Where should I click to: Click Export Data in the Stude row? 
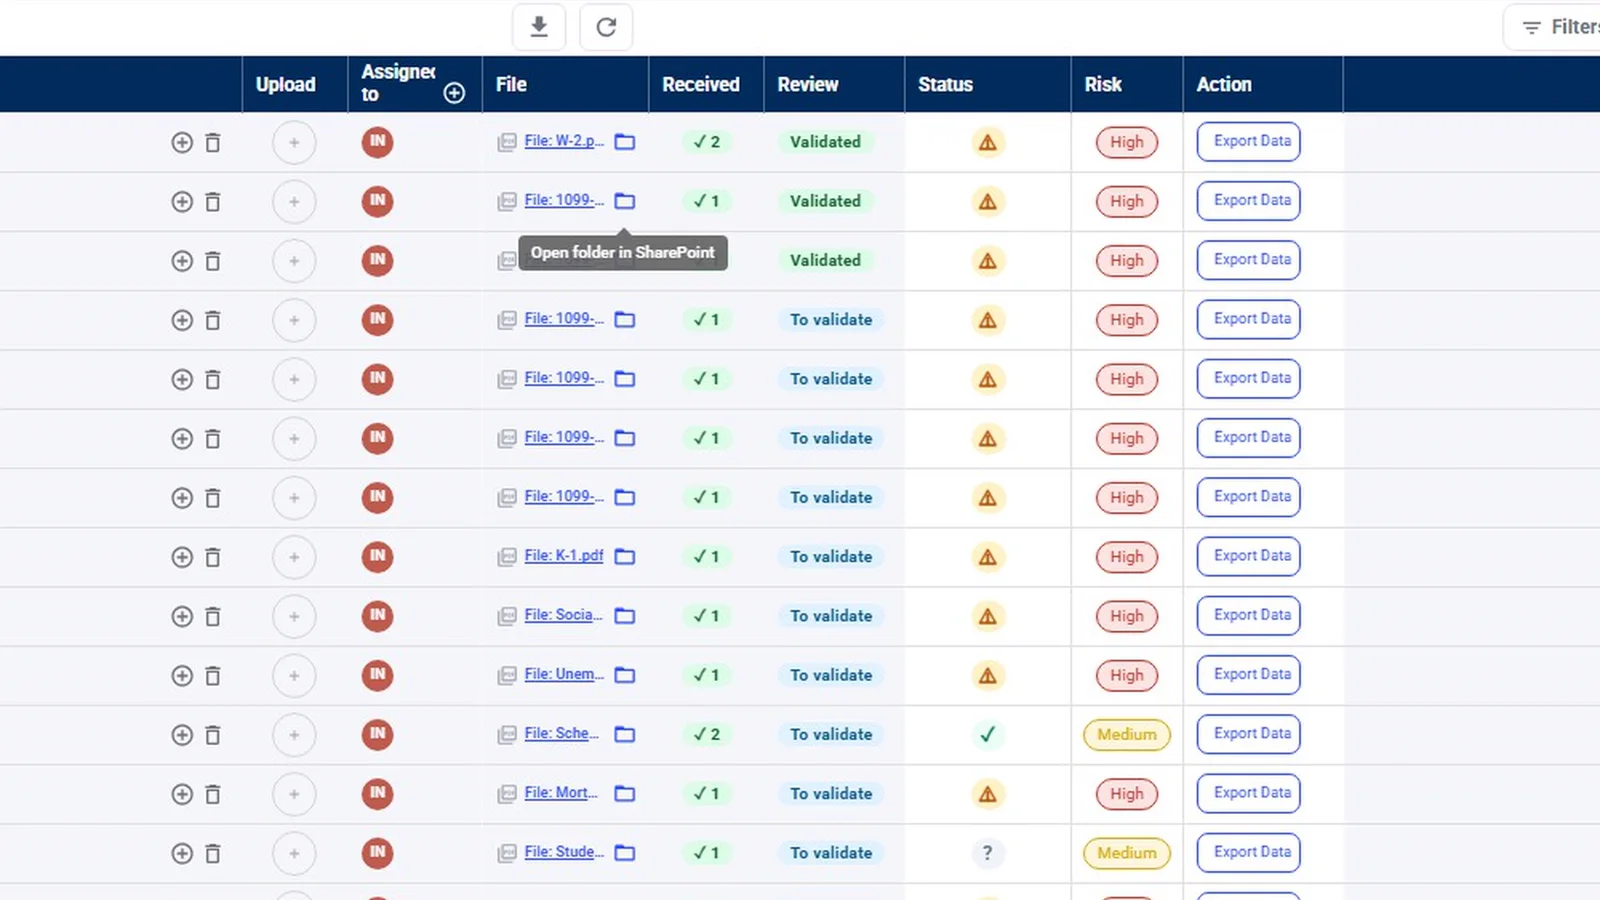tap(1249, 852)
